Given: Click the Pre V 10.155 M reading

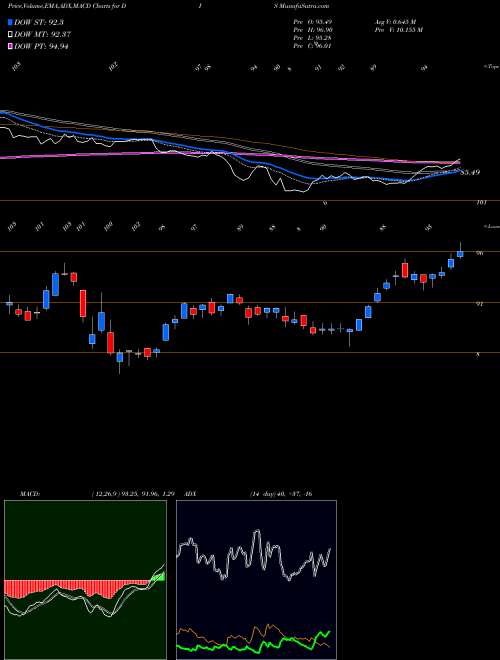Looking at the screenshot, I should 398,30.
